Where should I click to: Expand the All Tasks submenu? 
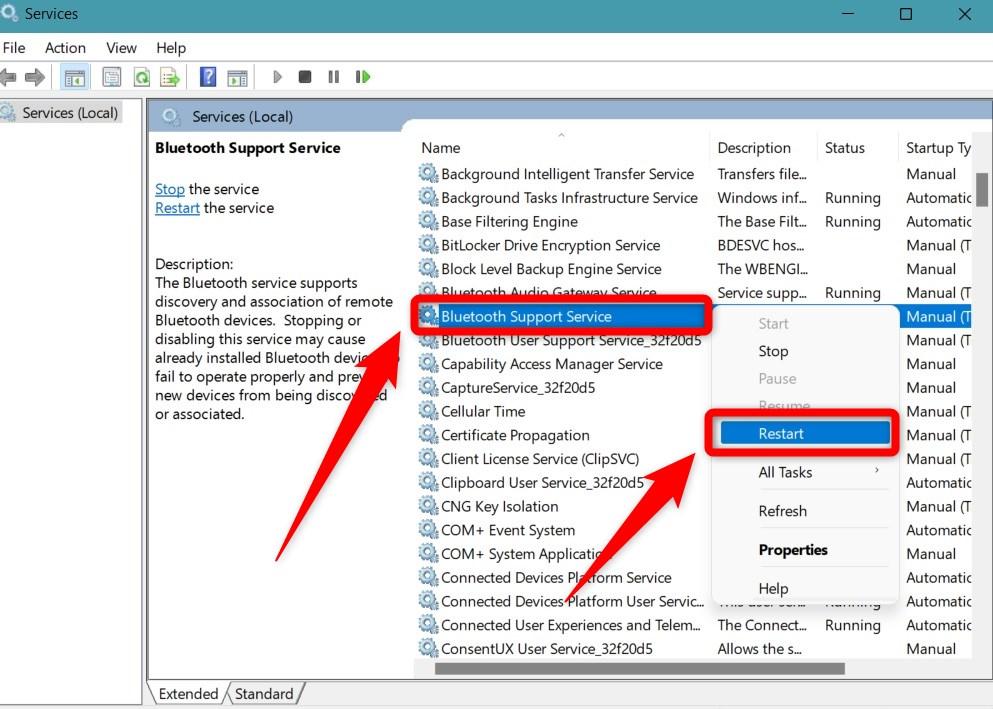point(785,472)
